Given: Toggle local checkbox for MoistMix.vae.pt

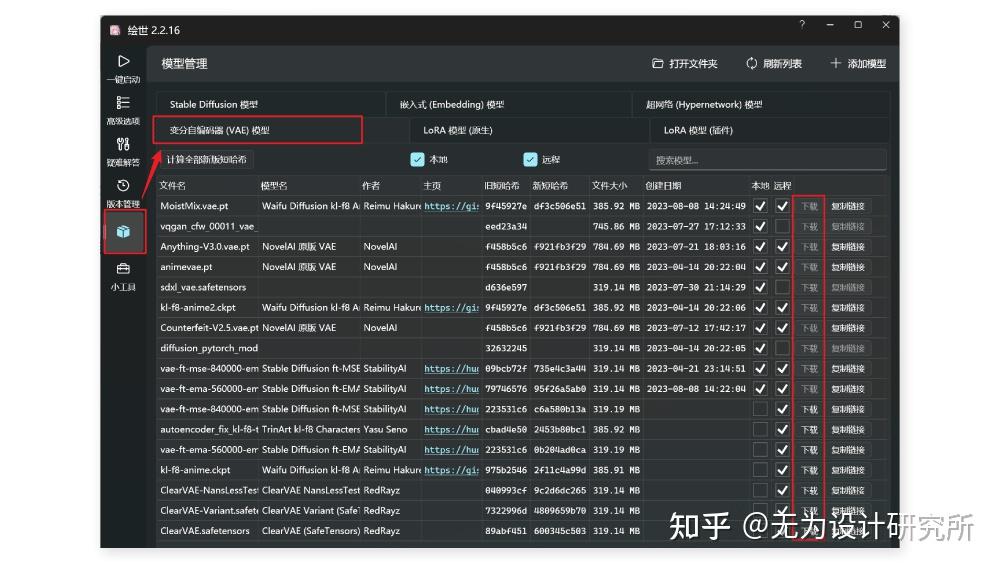Looking at the screenshot, I should [760, 206].
